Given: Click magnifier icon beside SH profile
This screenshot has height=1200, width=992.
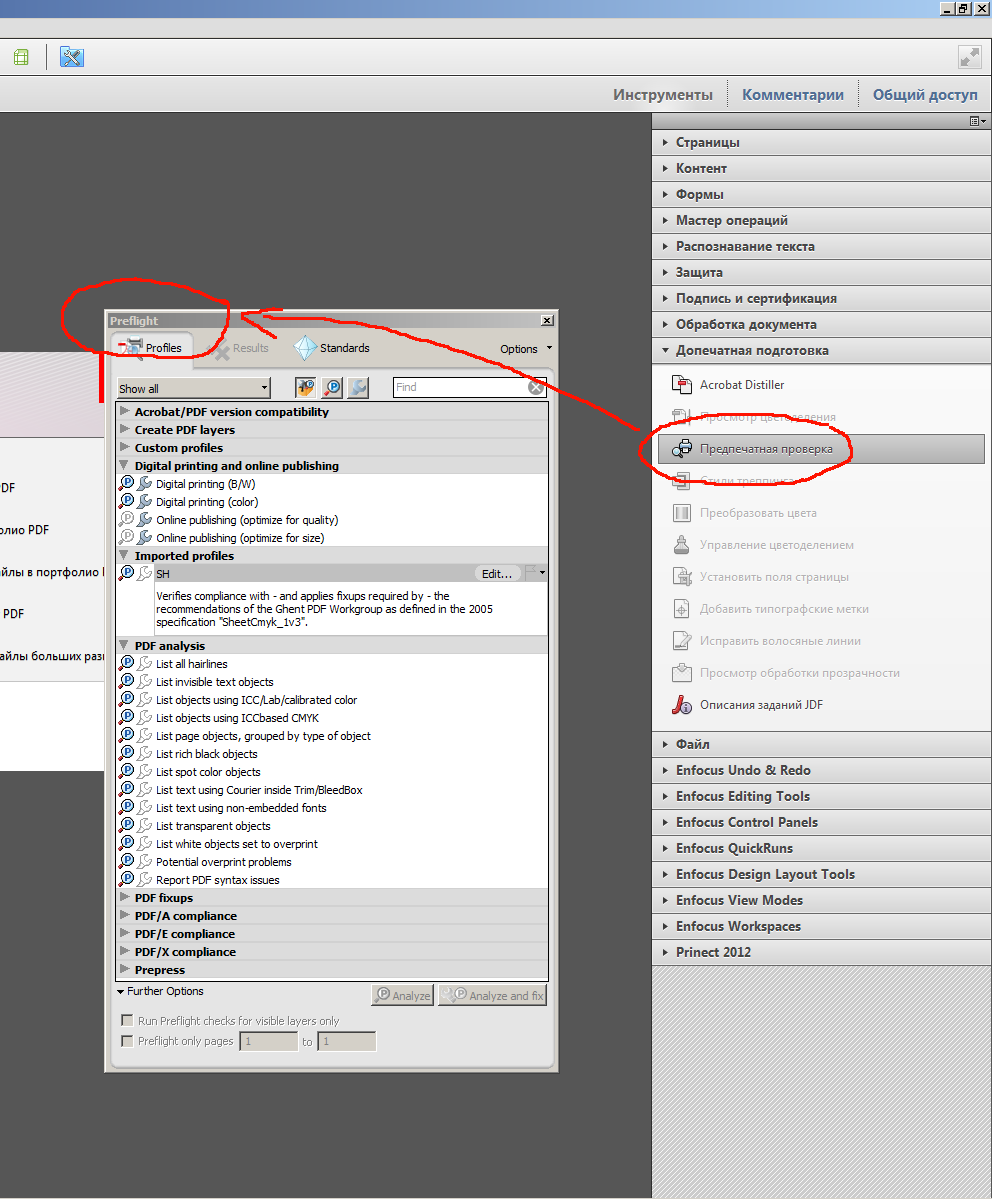Looking at the screenshot, I should click(127, 573).
